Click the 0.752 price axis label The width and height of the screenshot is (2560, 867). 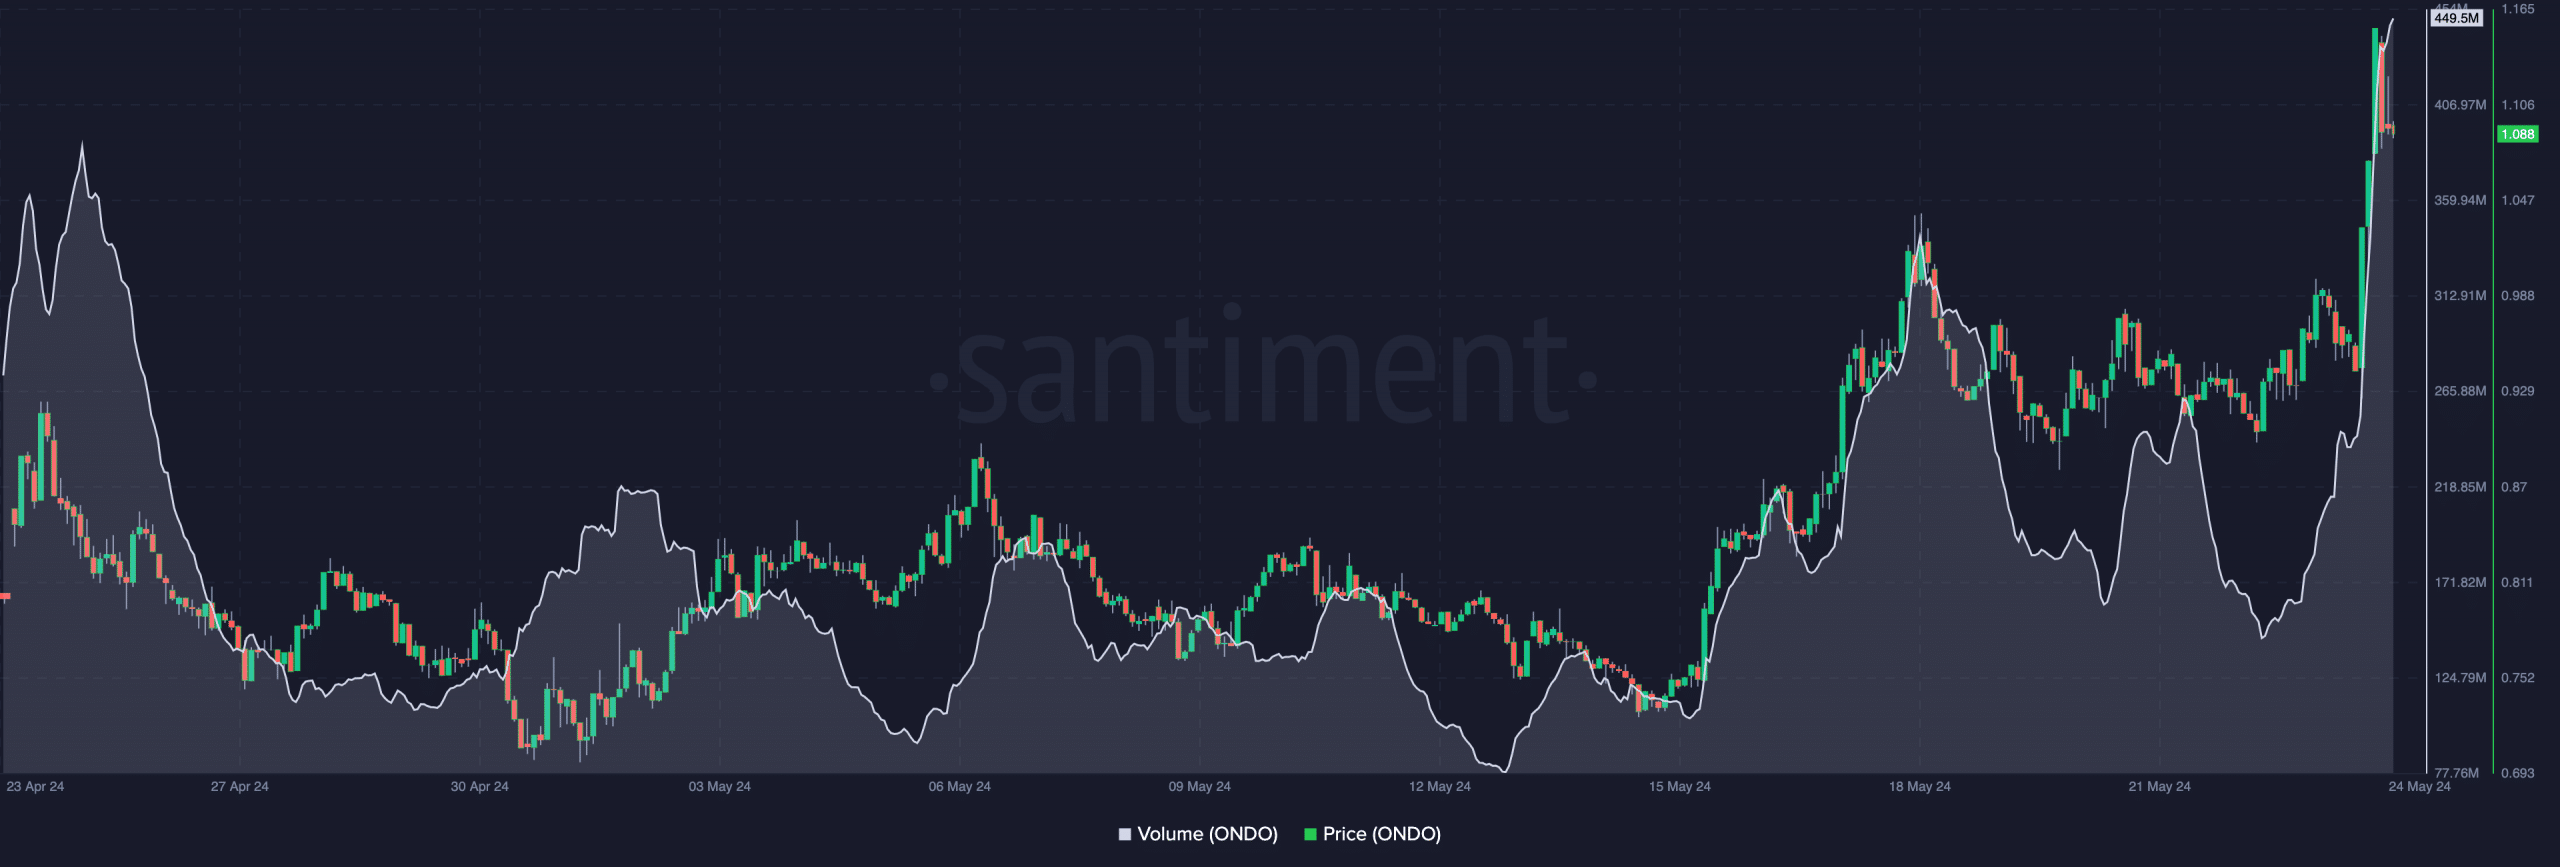pos(2518,678)
